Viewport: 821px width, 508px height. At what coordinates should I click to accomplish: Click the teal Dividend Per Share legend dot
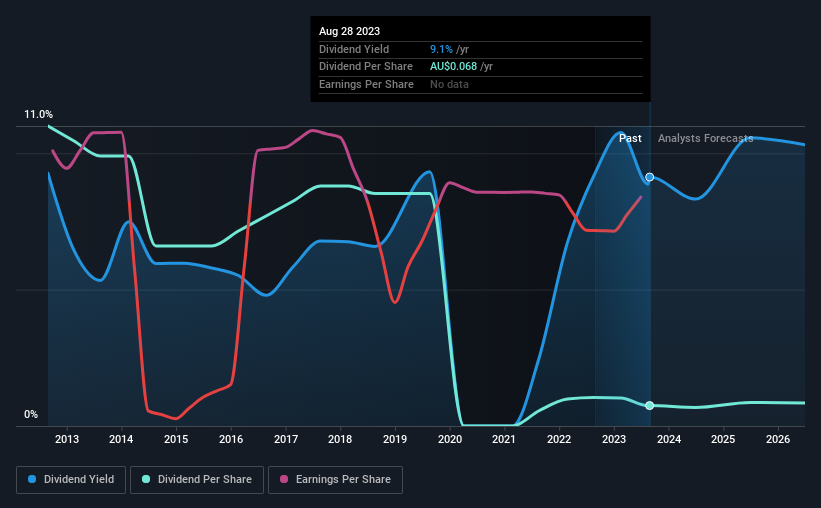pyautogui.click(x=146, y=479)
